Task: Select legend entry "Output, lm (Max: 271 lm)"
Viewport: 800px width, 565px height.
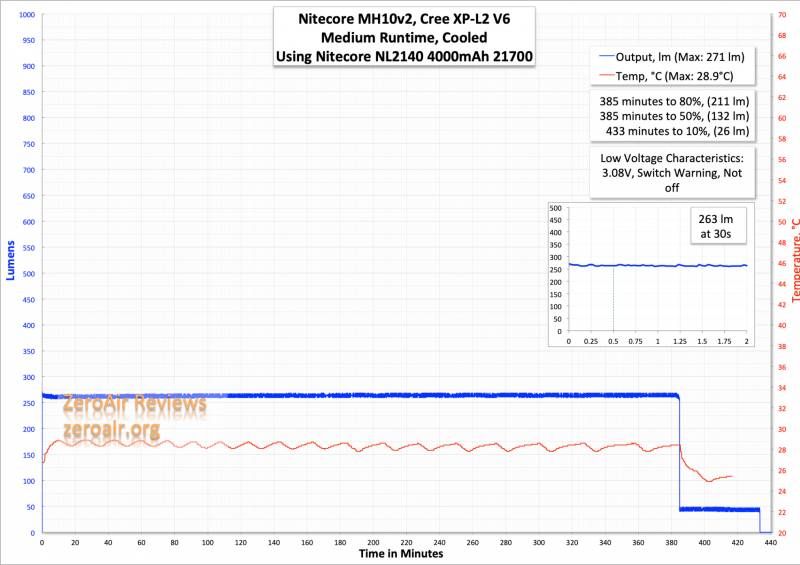Action: (680, 57)
